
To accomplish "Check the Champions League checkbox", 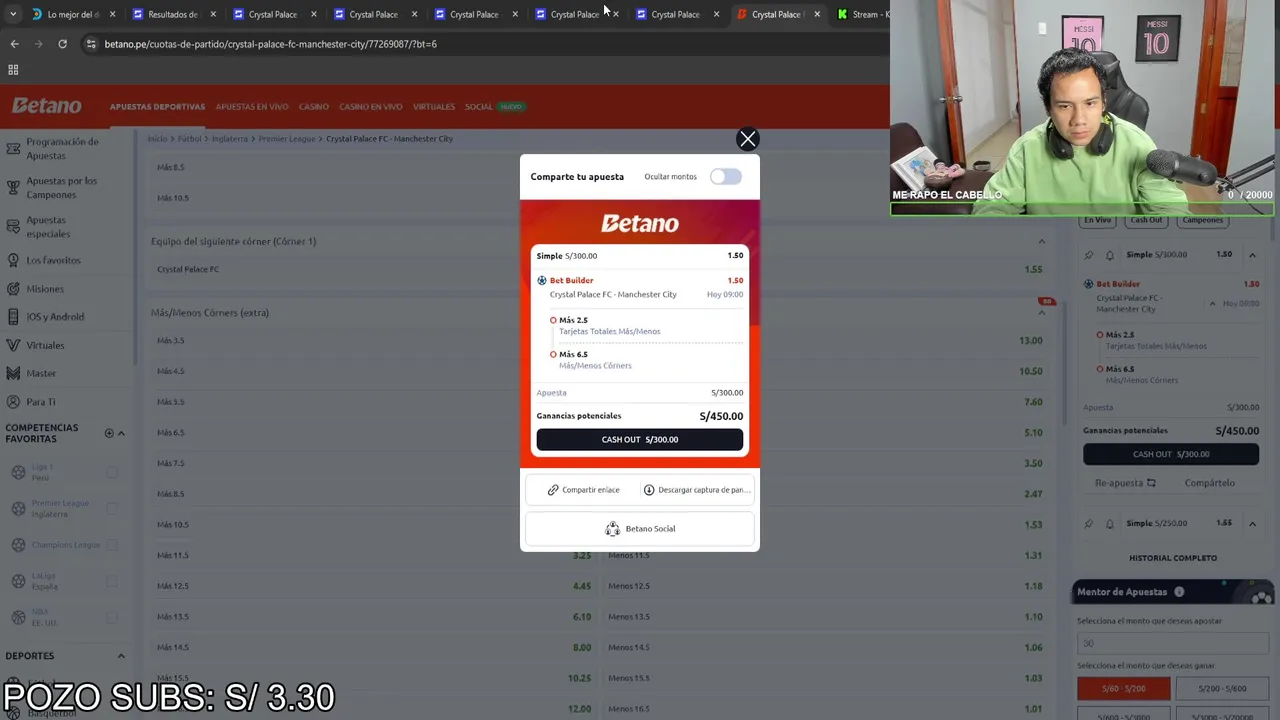I will pos(112,545).
